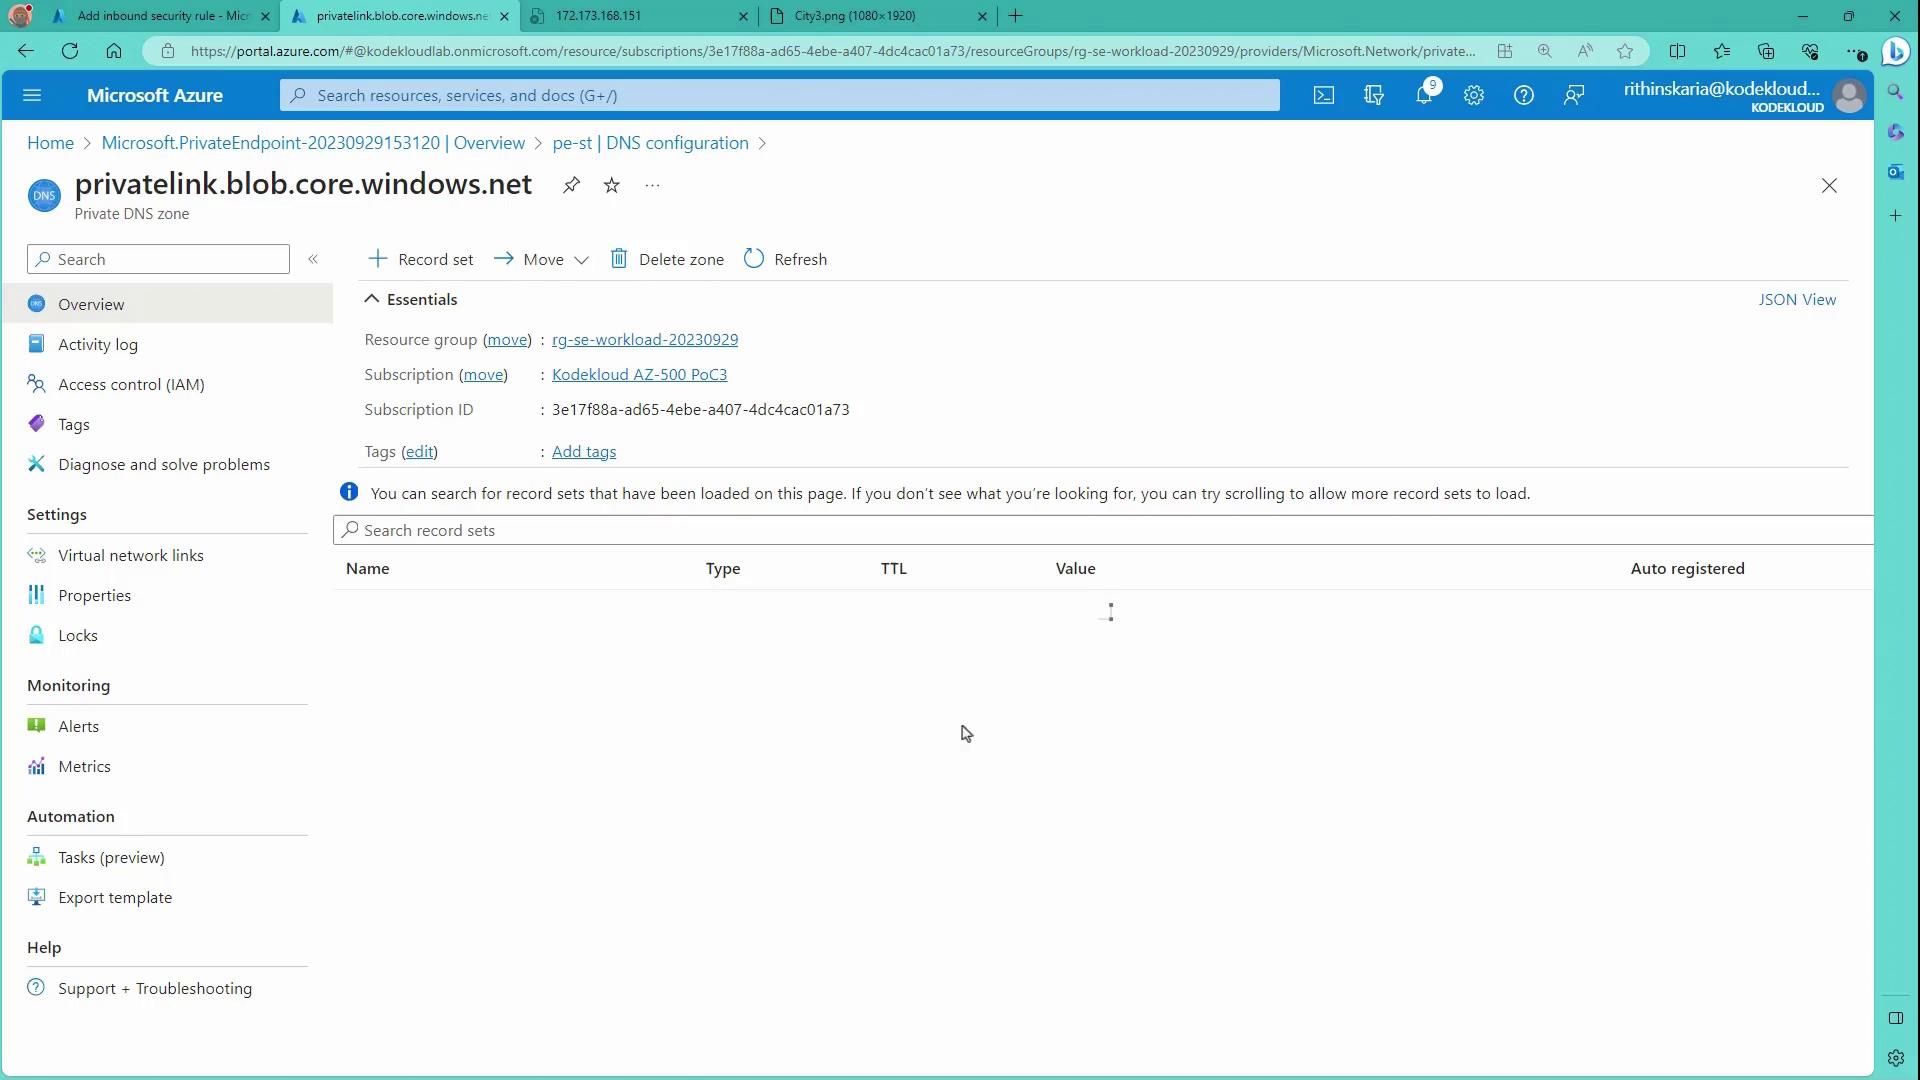Click the Delete zone button
The height and width of the screenshot is (1080, 1920).
tap(667, 259)
